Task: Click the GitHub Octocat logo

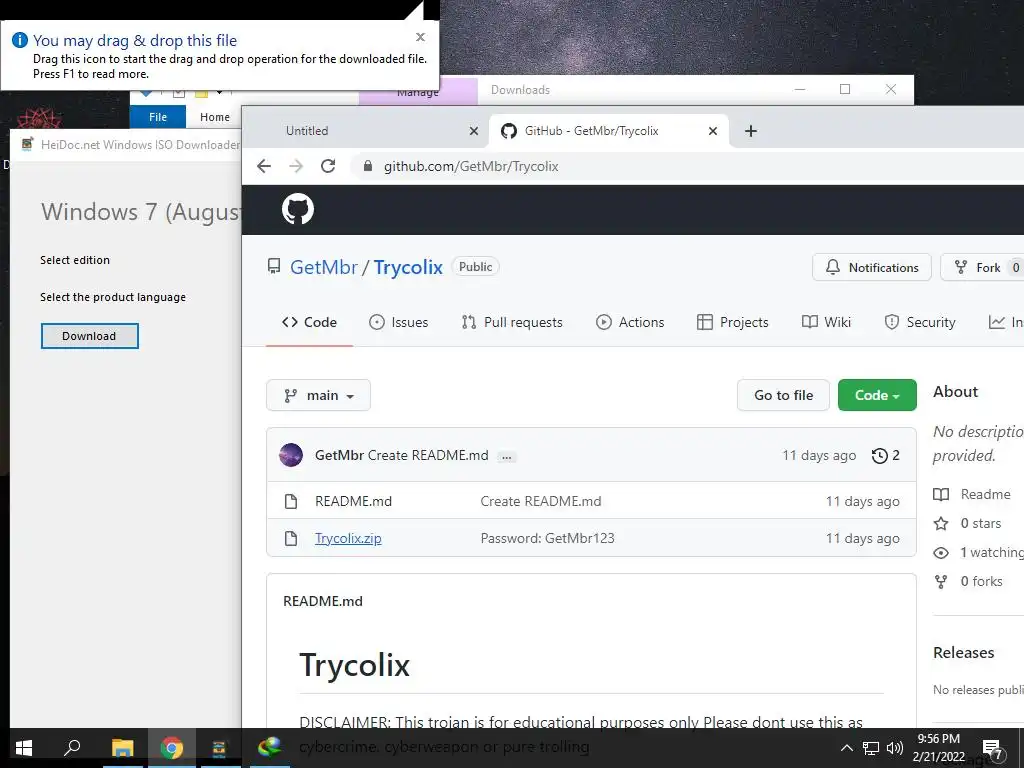Action: click(298, 210)
